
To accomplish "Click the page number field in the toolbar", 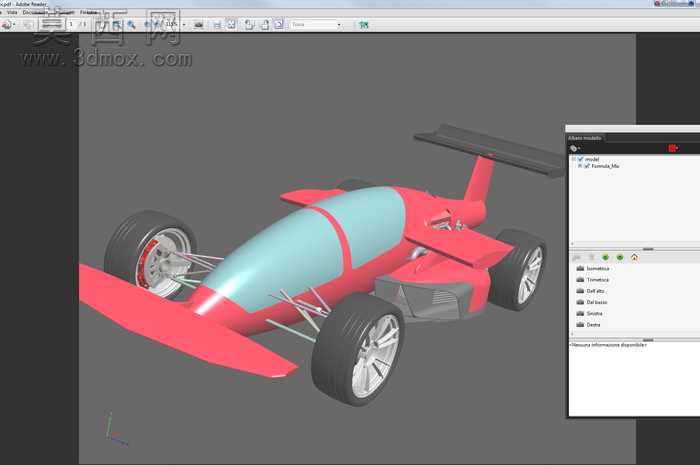I will [x=71, y=25].
